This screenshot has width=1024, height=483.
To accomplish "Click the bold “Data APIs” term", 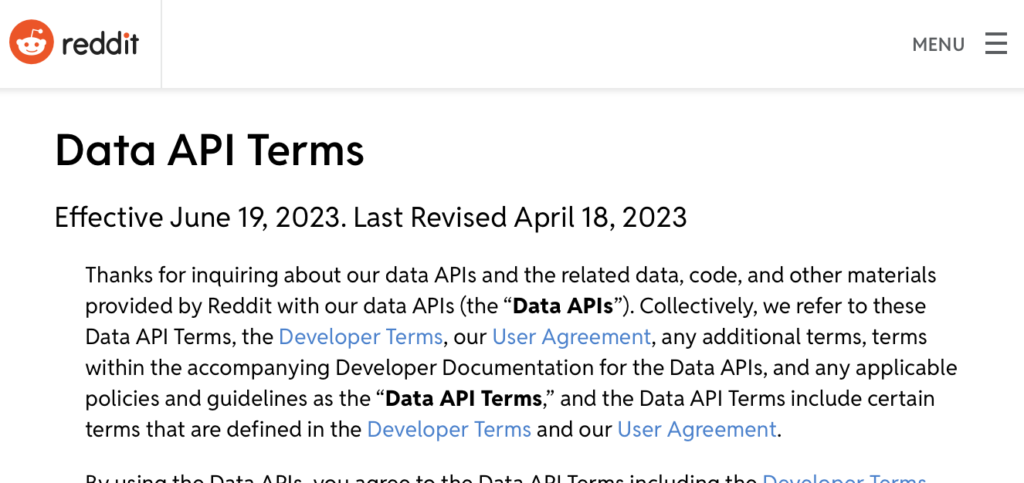I will (x=563, y=306).
